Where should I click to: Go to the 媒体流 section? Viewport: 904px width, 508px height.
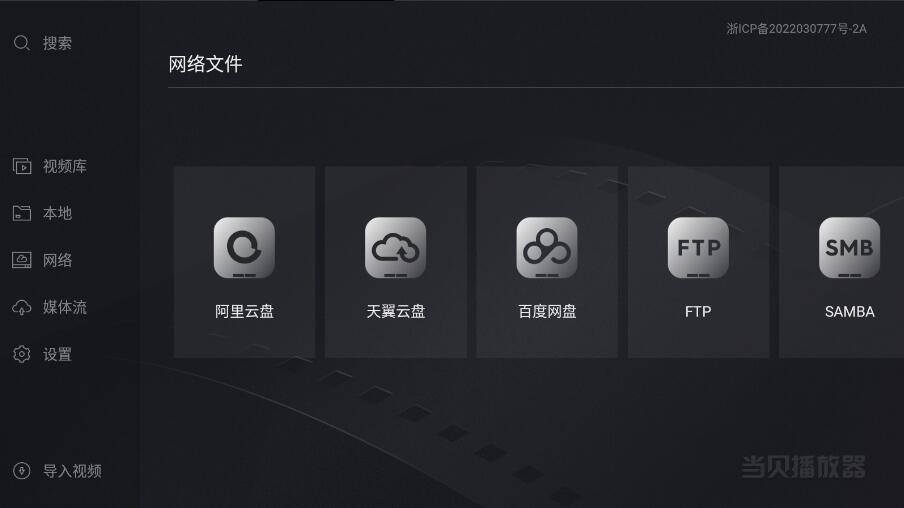pos(65,307)
